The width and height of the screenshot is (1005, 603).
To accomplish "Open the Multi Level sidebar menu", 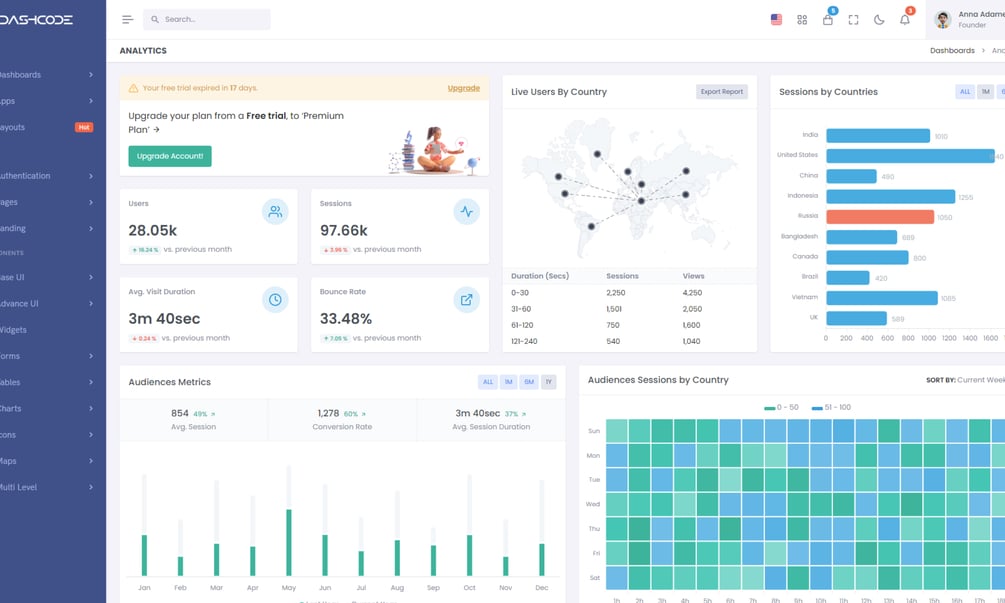I will pyautogui.click(x=46, y=488).
